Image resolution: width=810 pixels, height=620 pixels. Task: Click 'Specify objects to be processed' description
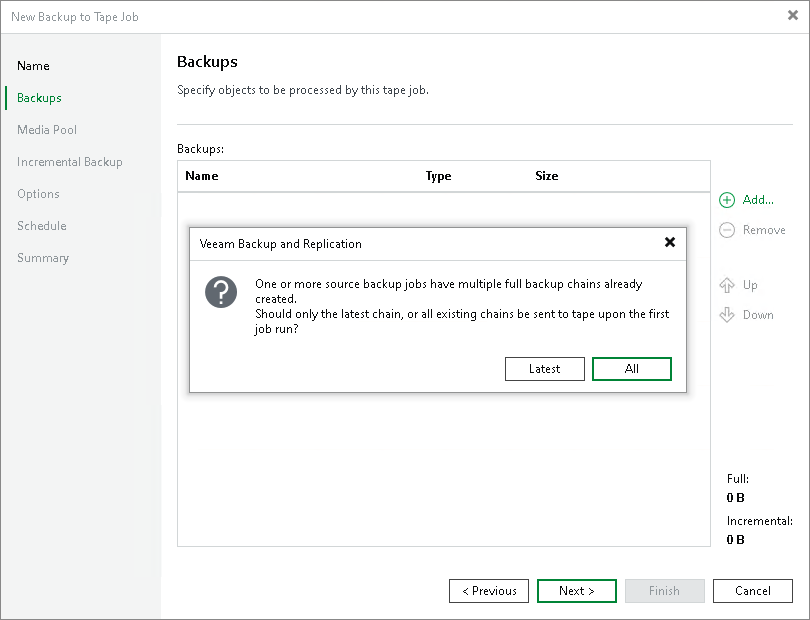303,90
